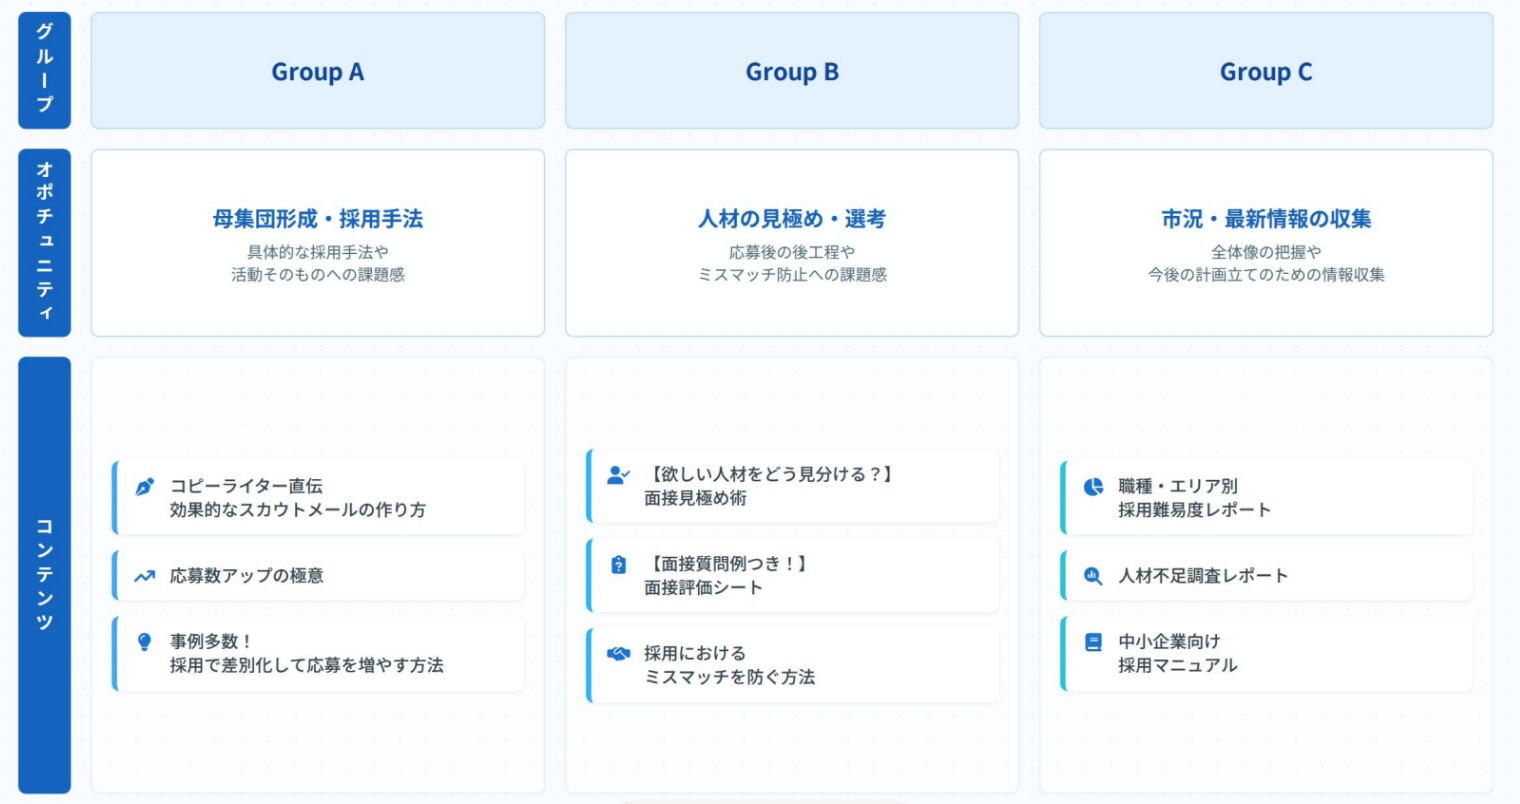Screen dimensions: 1520x804
Task: Click the lightbulb icon next to 事例多数！
Action: tap(145, 642)
